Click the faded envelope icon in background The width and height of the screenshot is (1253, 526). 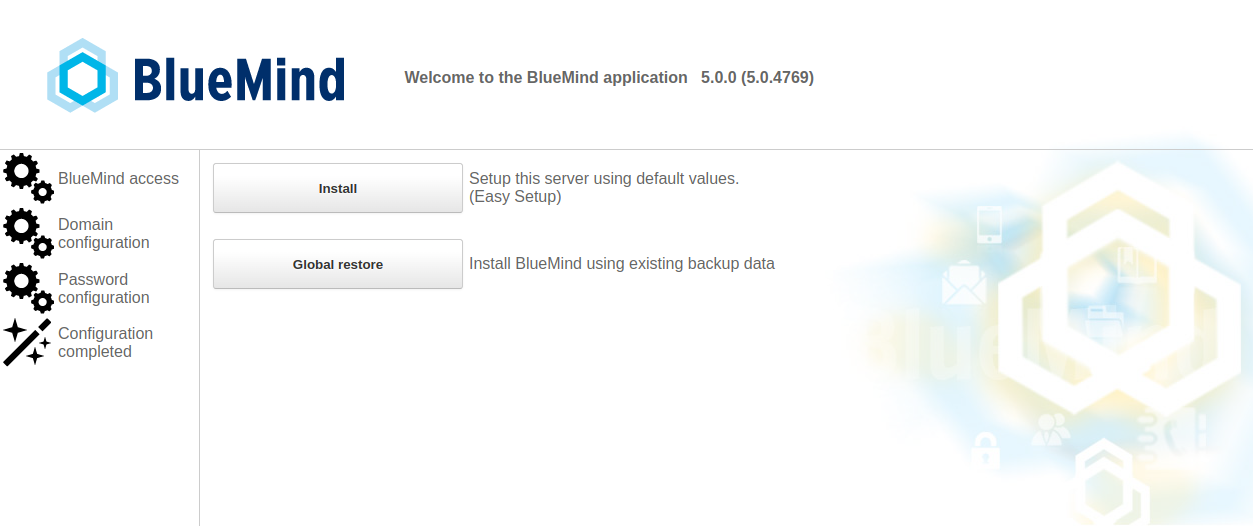click(x=963, y=283)
